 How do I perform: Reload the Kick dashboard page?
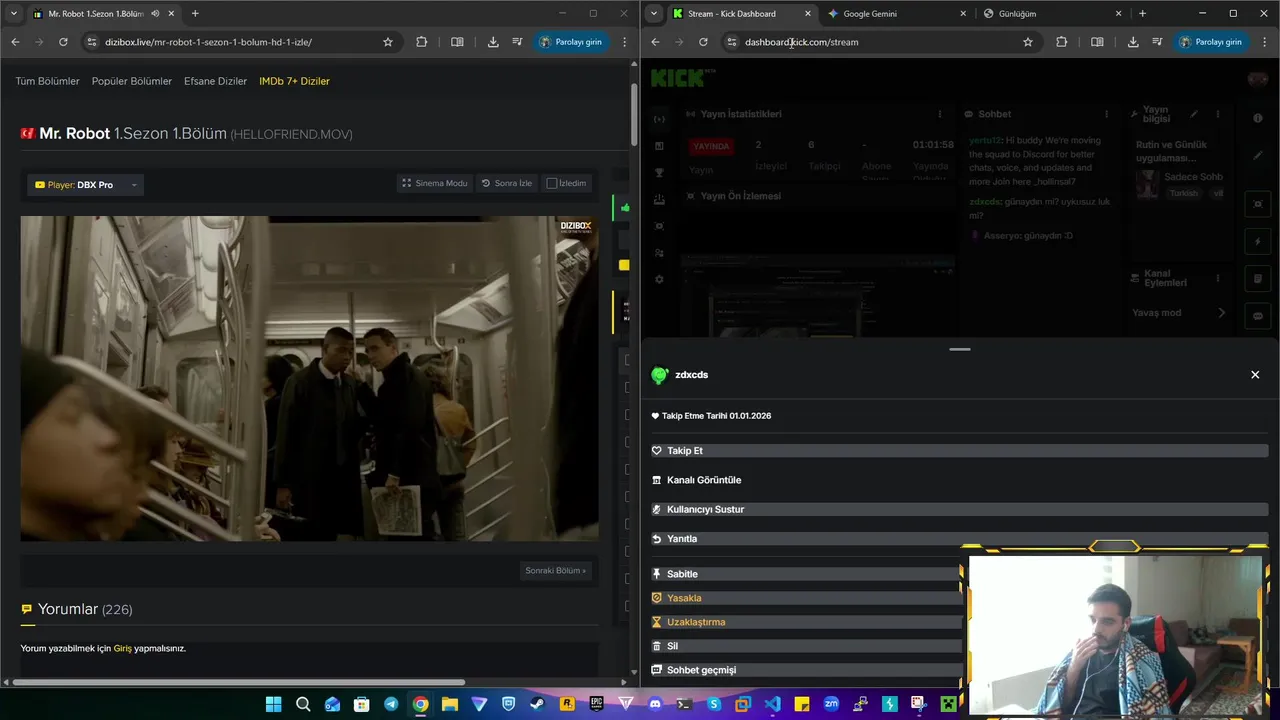click(703, 42)
